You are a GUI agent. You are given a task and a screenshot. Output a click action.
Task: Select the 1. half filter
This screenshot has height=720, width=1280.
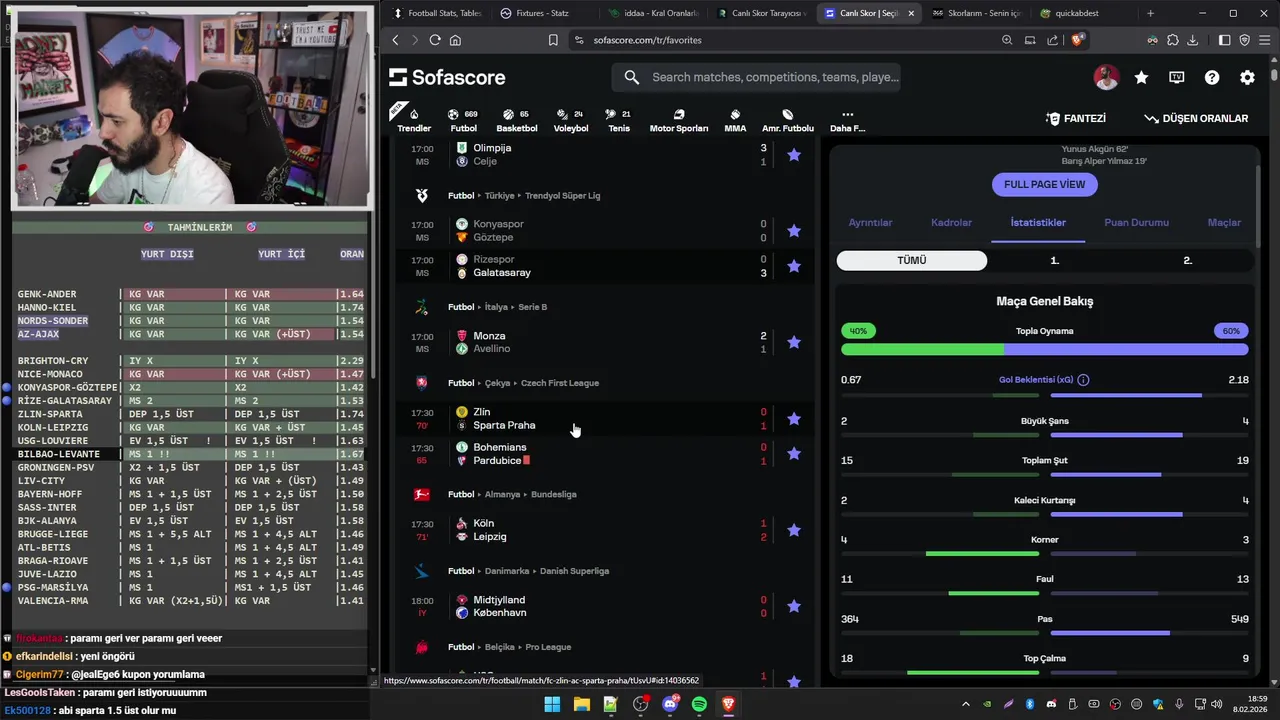click(x=1054, y=260)
